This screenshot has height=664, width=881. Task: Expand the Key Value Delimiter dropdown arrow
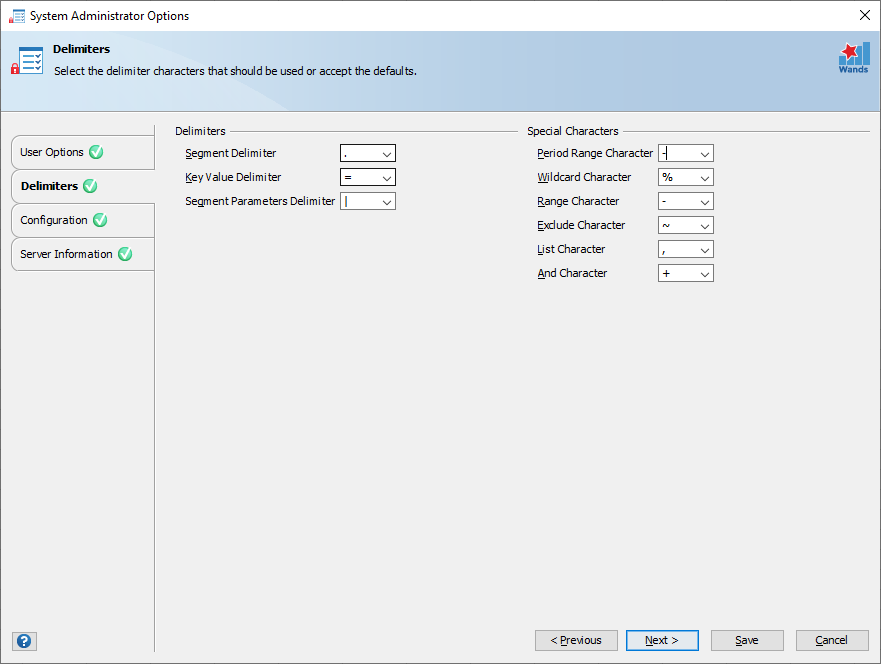(387, 178)
